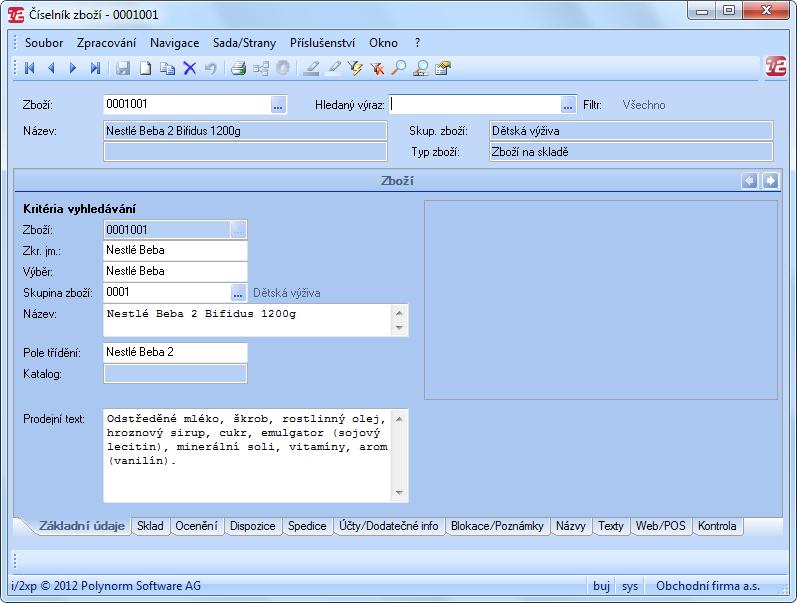The width and height of the screenshot is (797, 603).
Task: Open the ? help menu
Action: [417, 43]
